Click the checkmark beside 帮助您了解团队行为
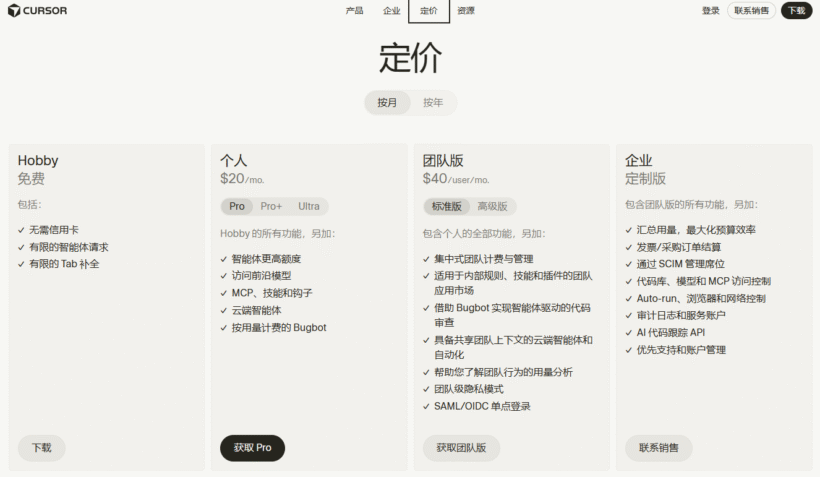 coord(426,372)
